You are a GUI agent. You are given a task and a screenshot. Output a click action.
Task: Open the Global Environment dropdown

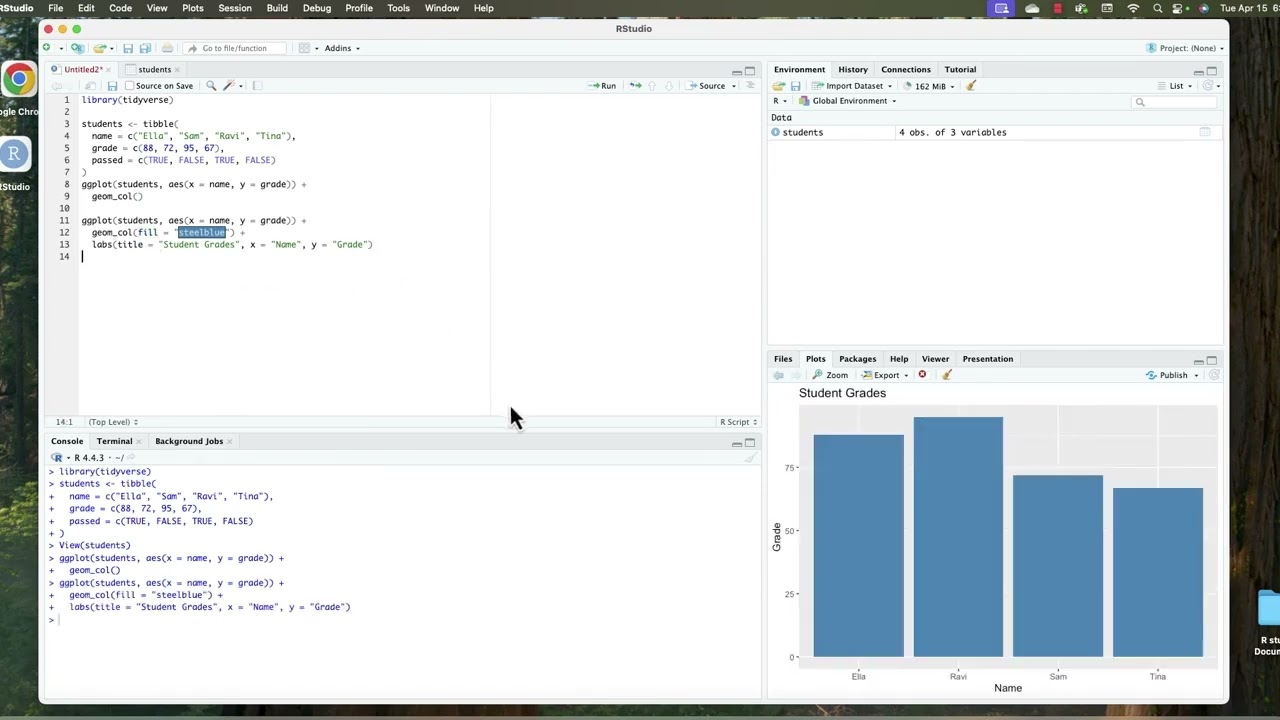tap(848, 101)
